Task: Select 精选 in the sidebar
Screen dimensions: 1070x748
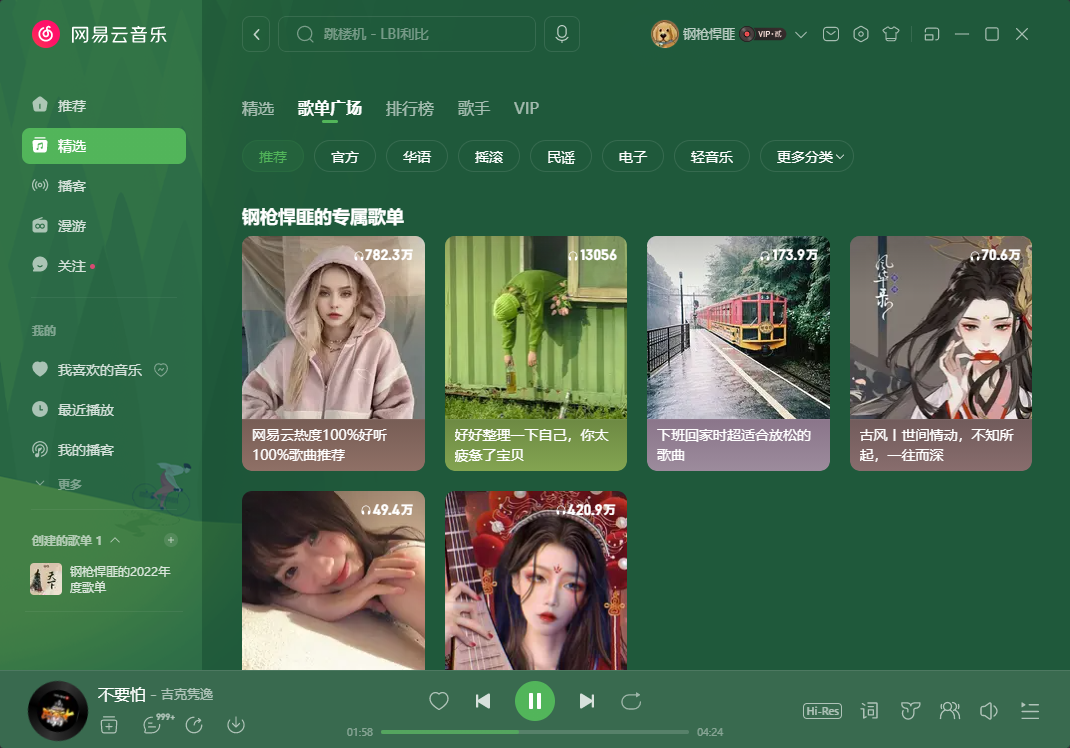Action: 104,145
